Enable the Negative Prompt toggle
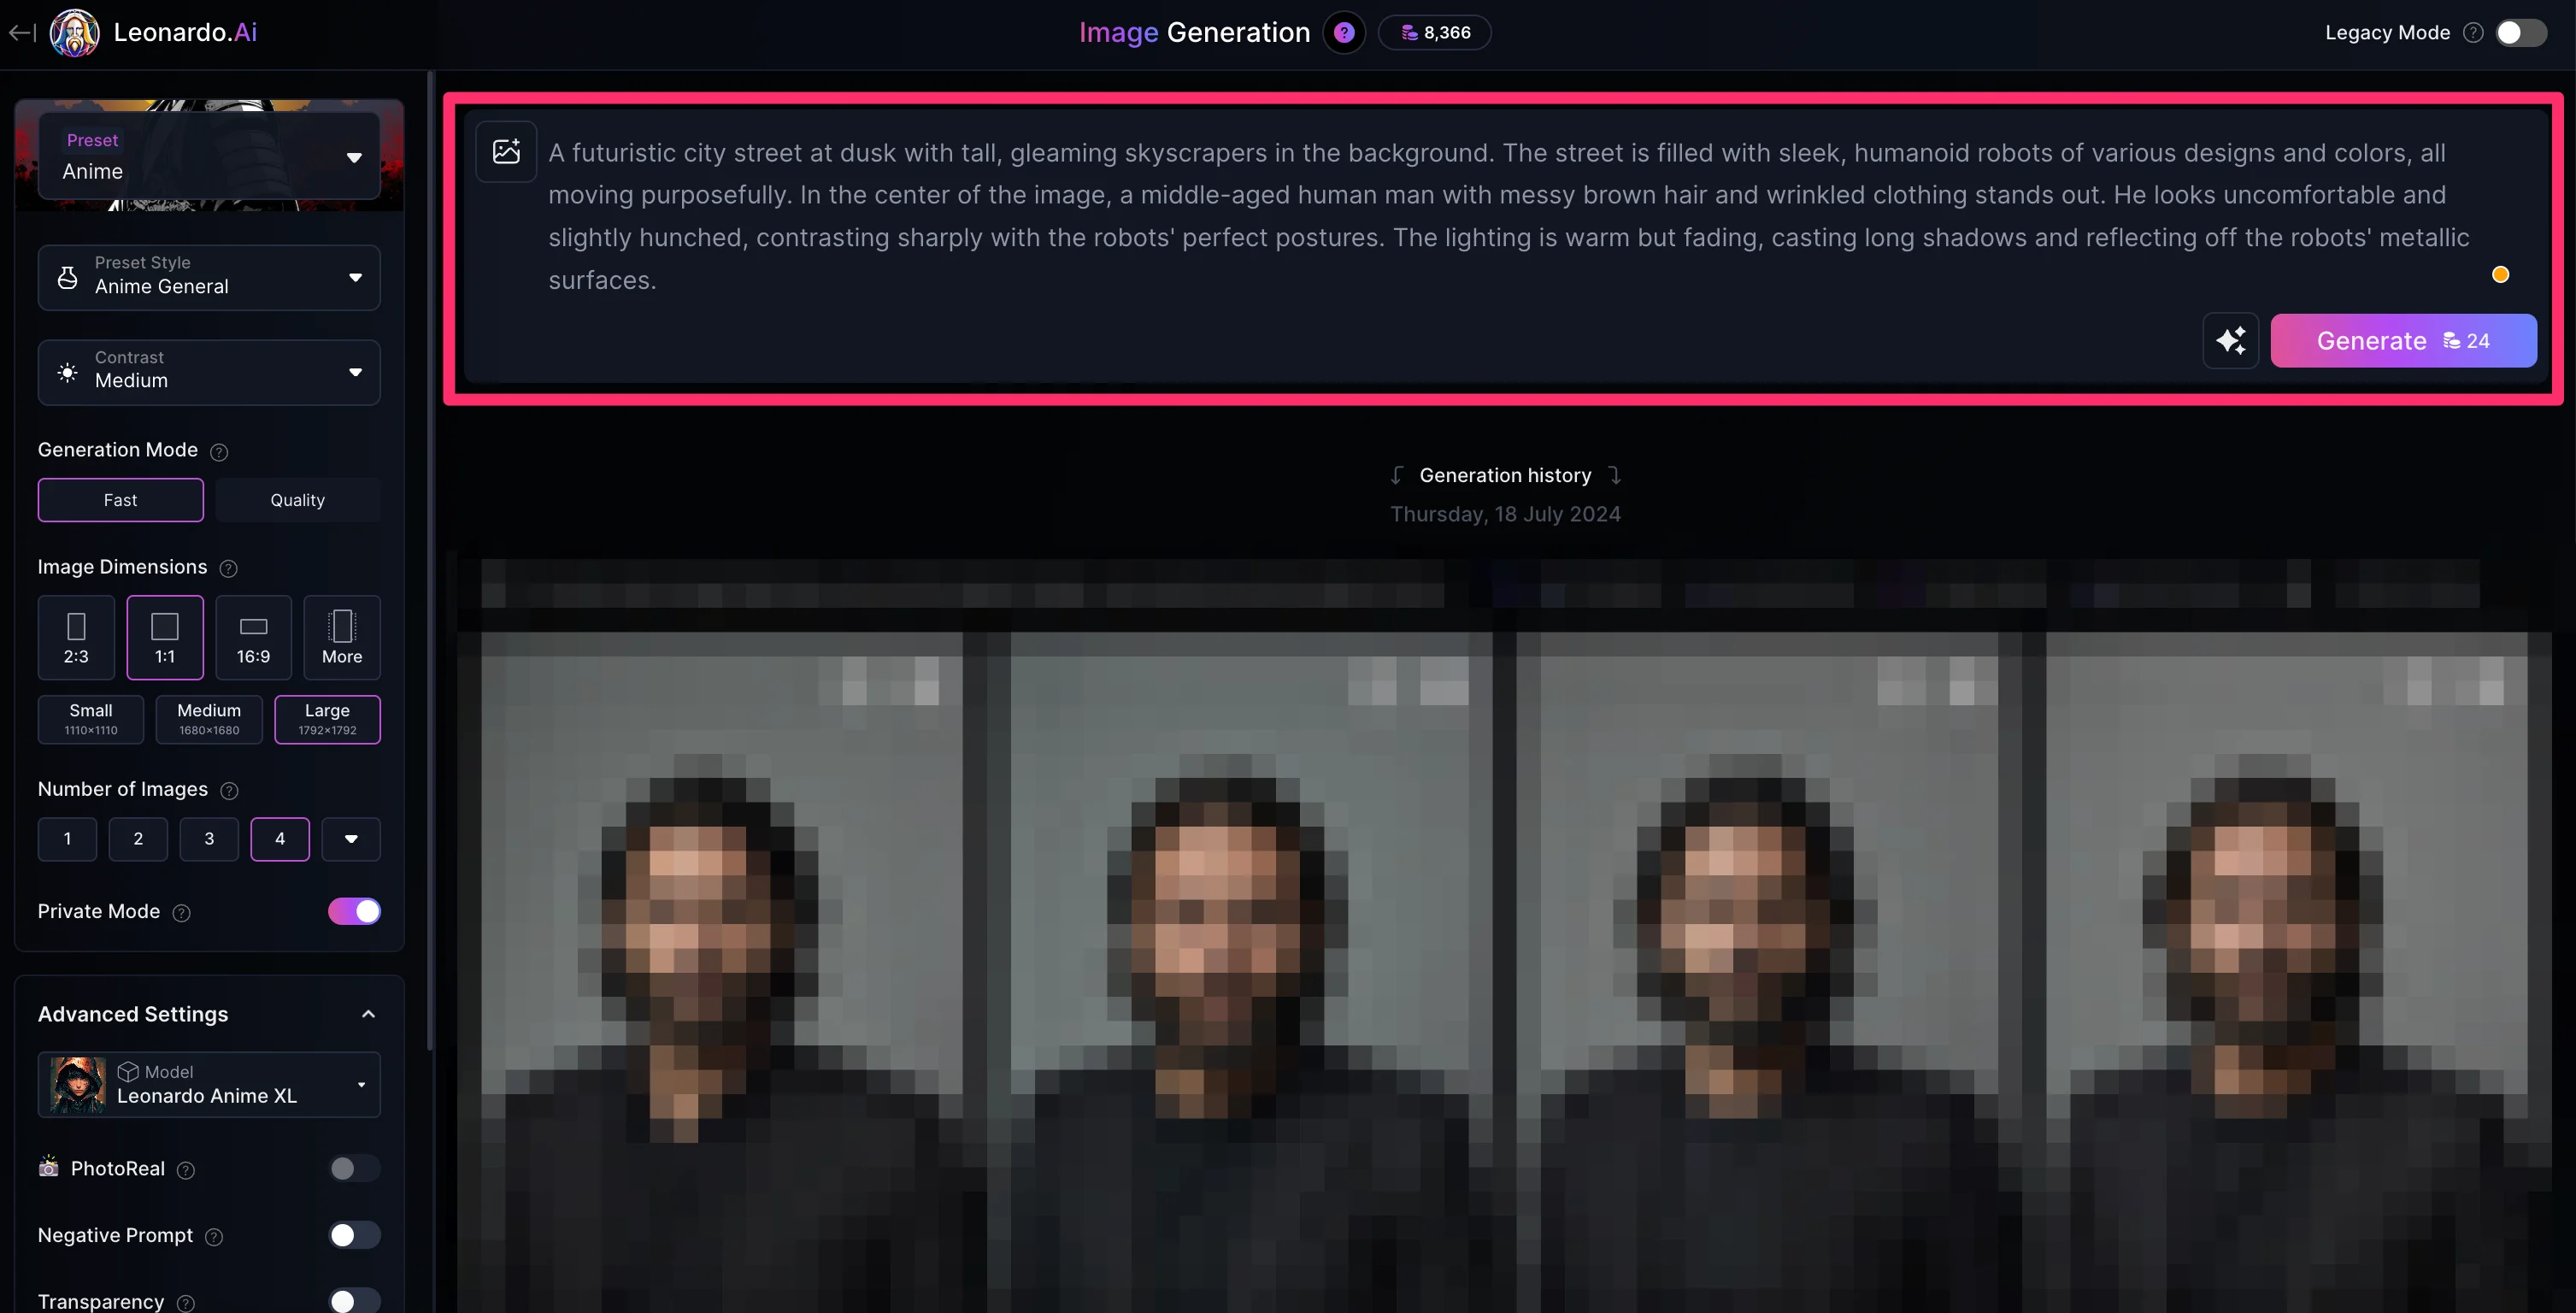 coord(354,1235)
